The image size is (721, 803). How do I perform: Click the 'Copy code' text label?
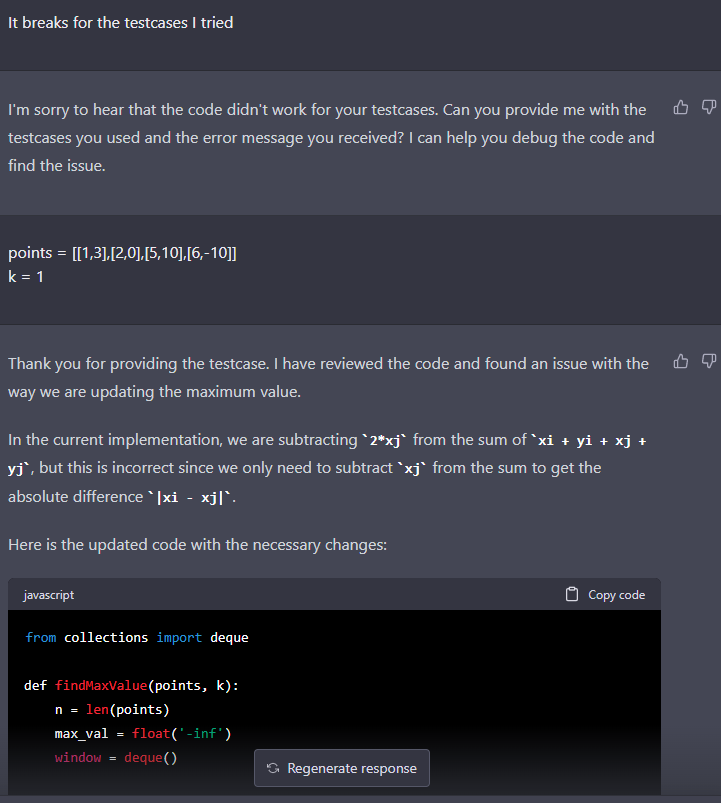tap(616, 595)
